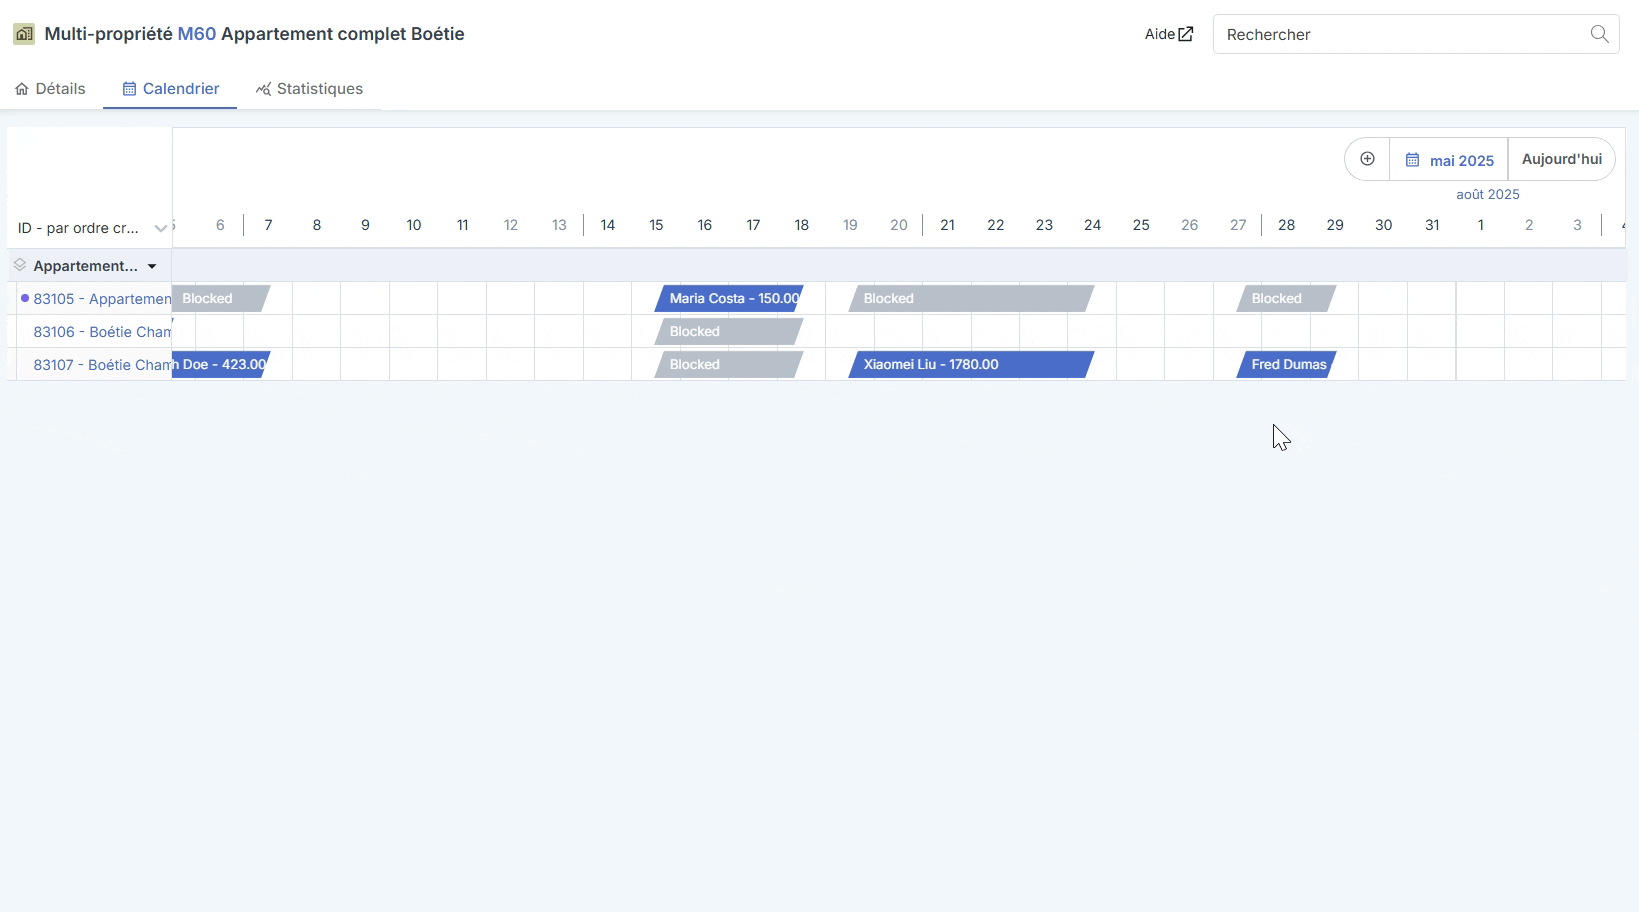Open the third row's 83107 - Boétie listing
The height and width of the screenshot is (912, 1639).
pos(102,365)
